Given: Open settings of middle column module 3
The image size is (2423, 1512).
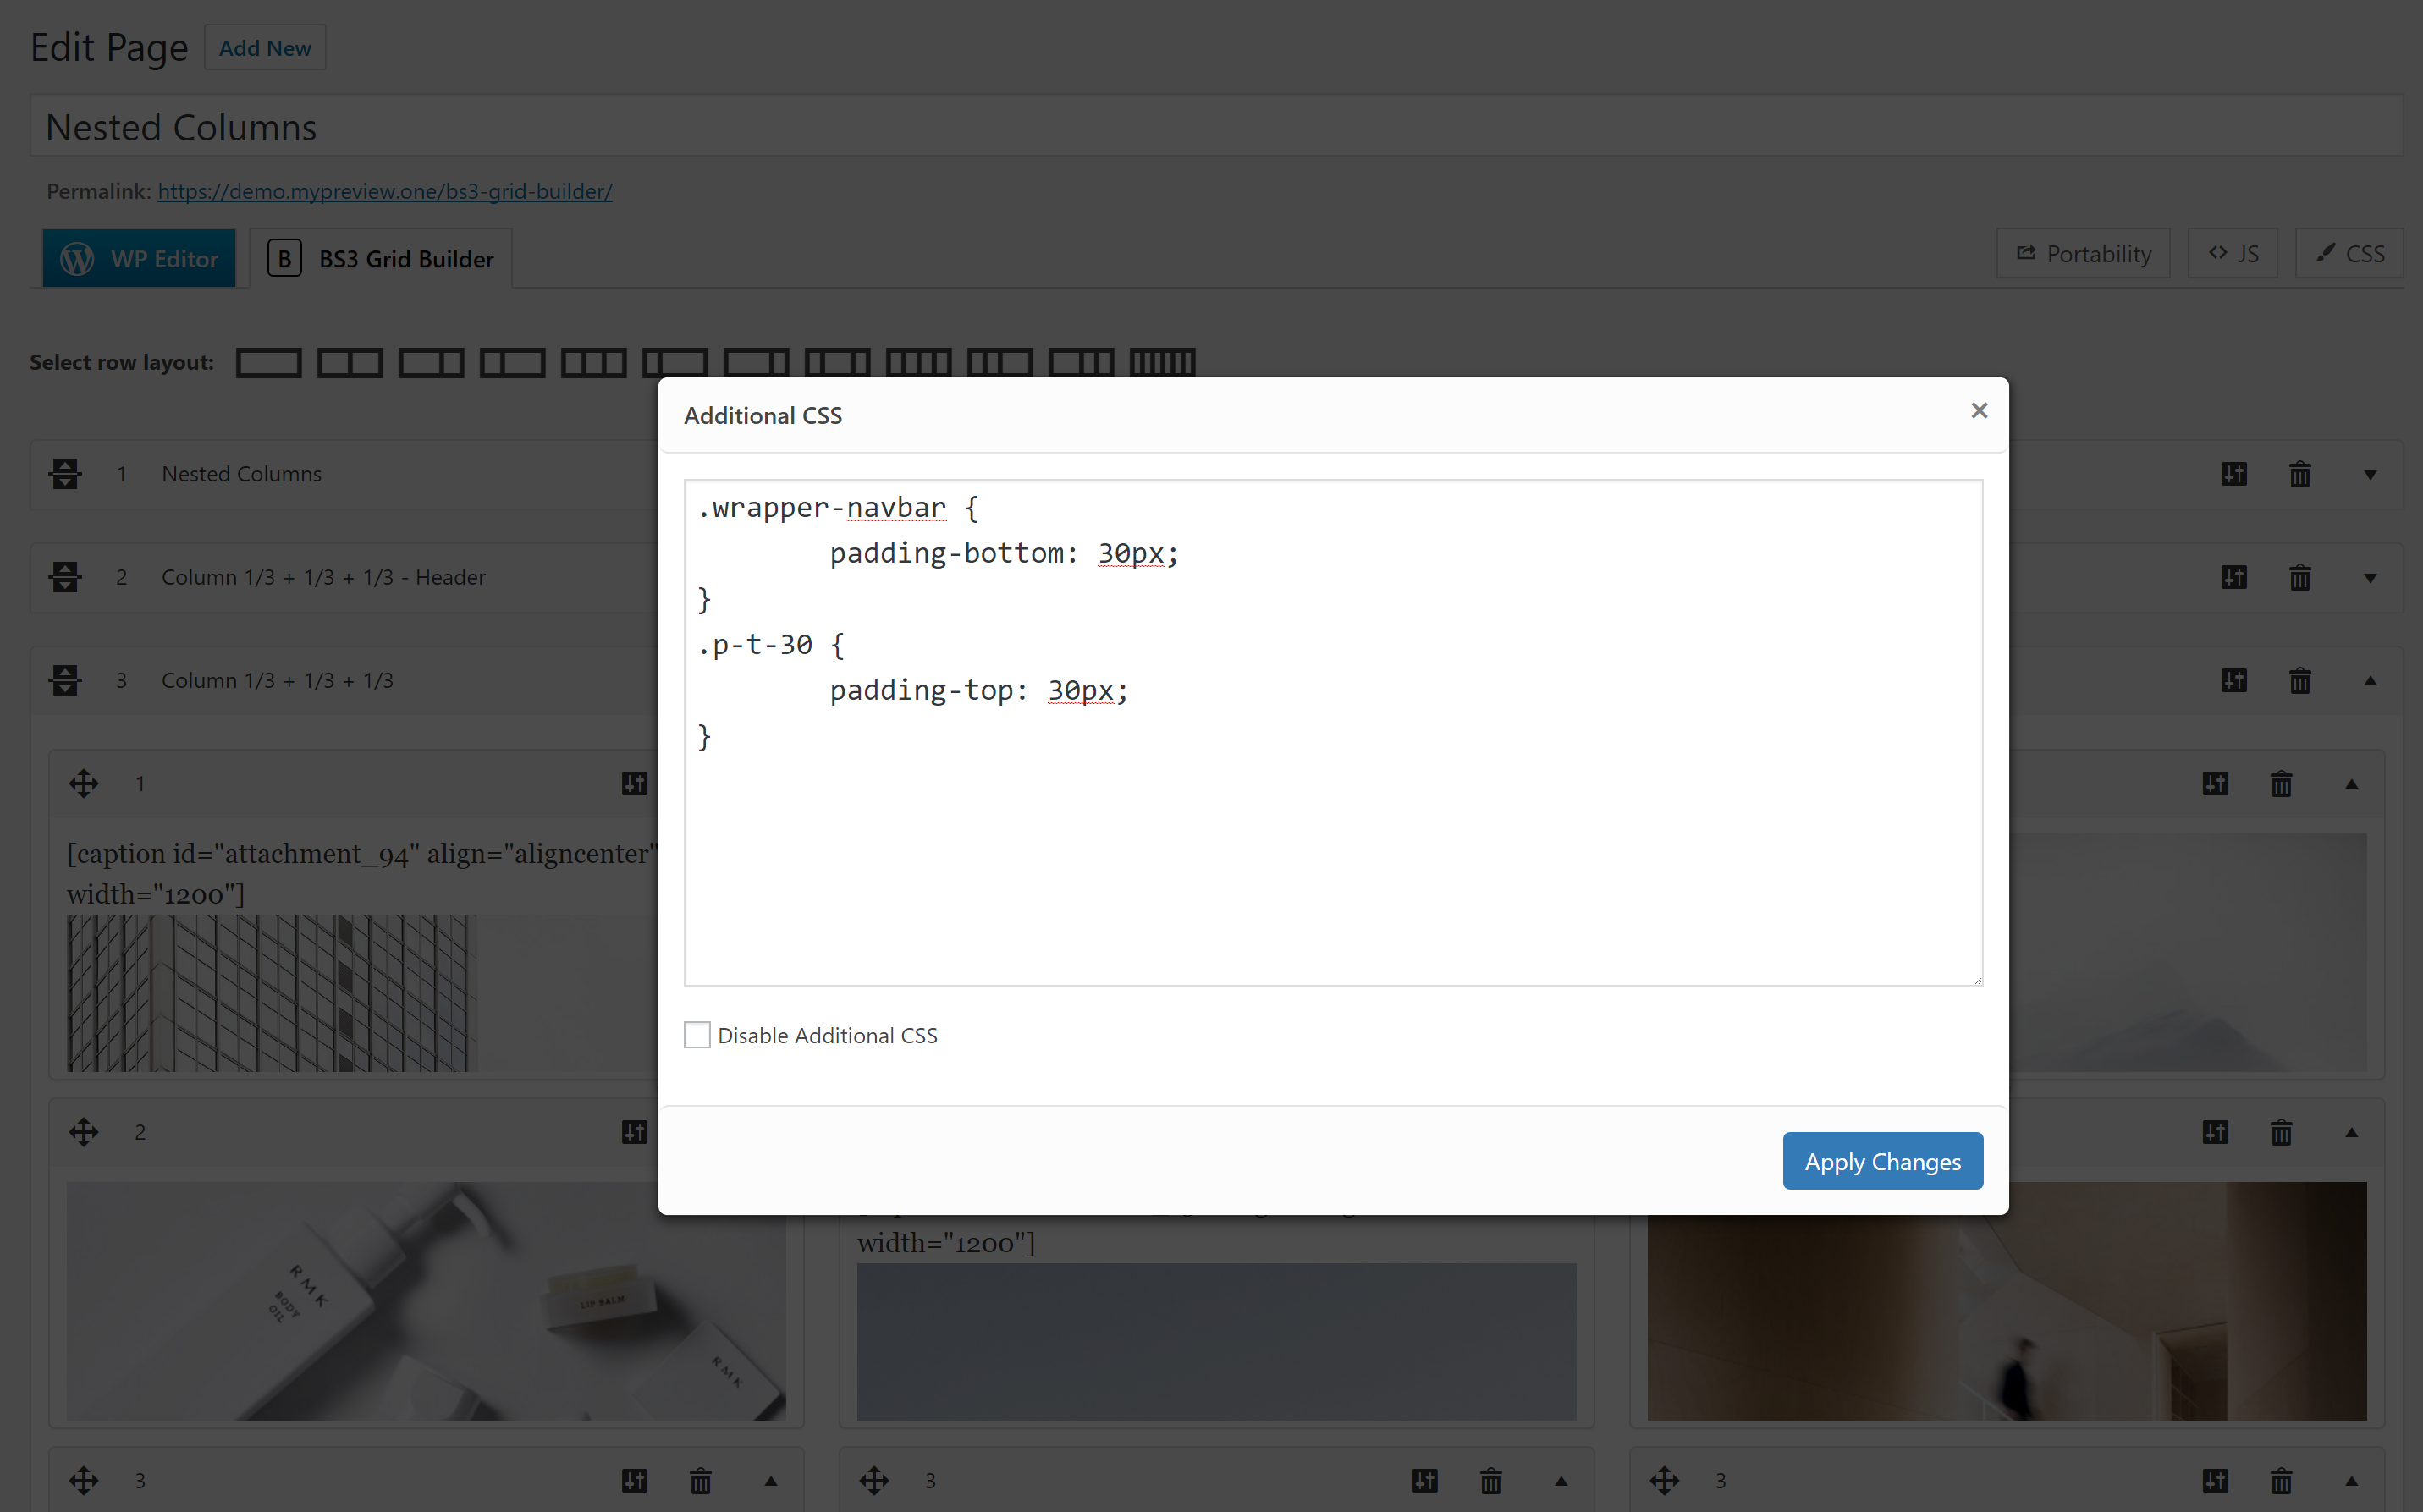Looking at the screenshot, I should click(x=1425, y=1480).
